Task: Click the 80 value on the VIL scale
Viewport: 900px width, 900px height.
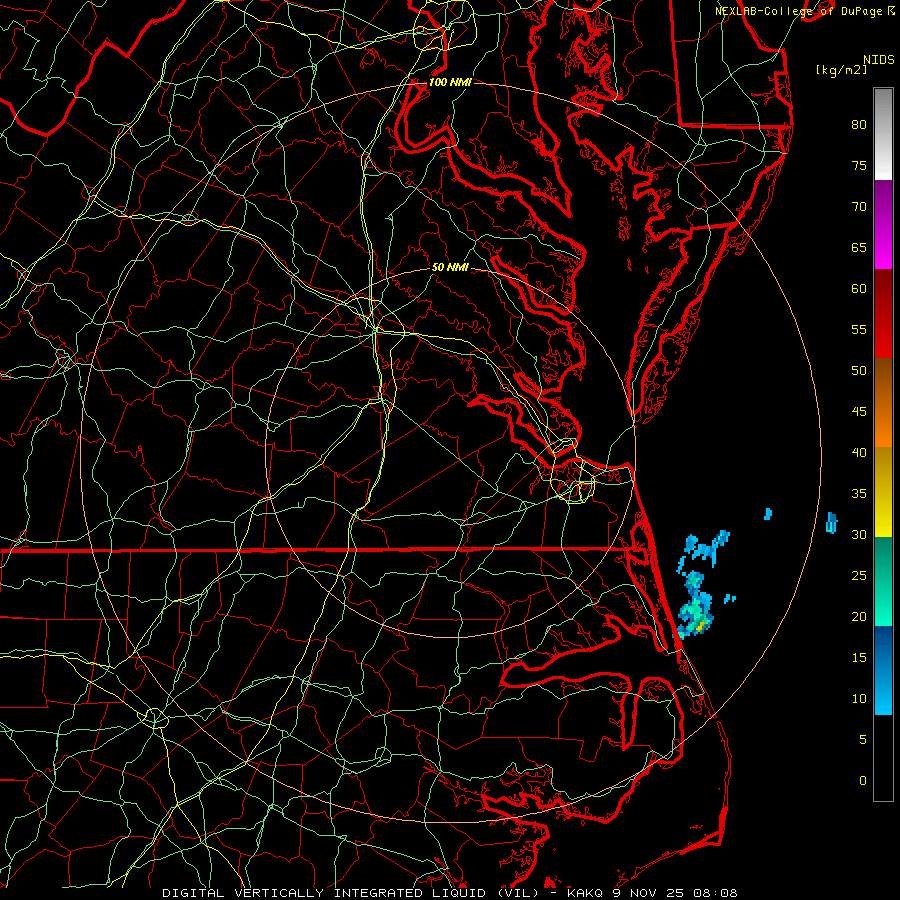Action: point(859,125)
